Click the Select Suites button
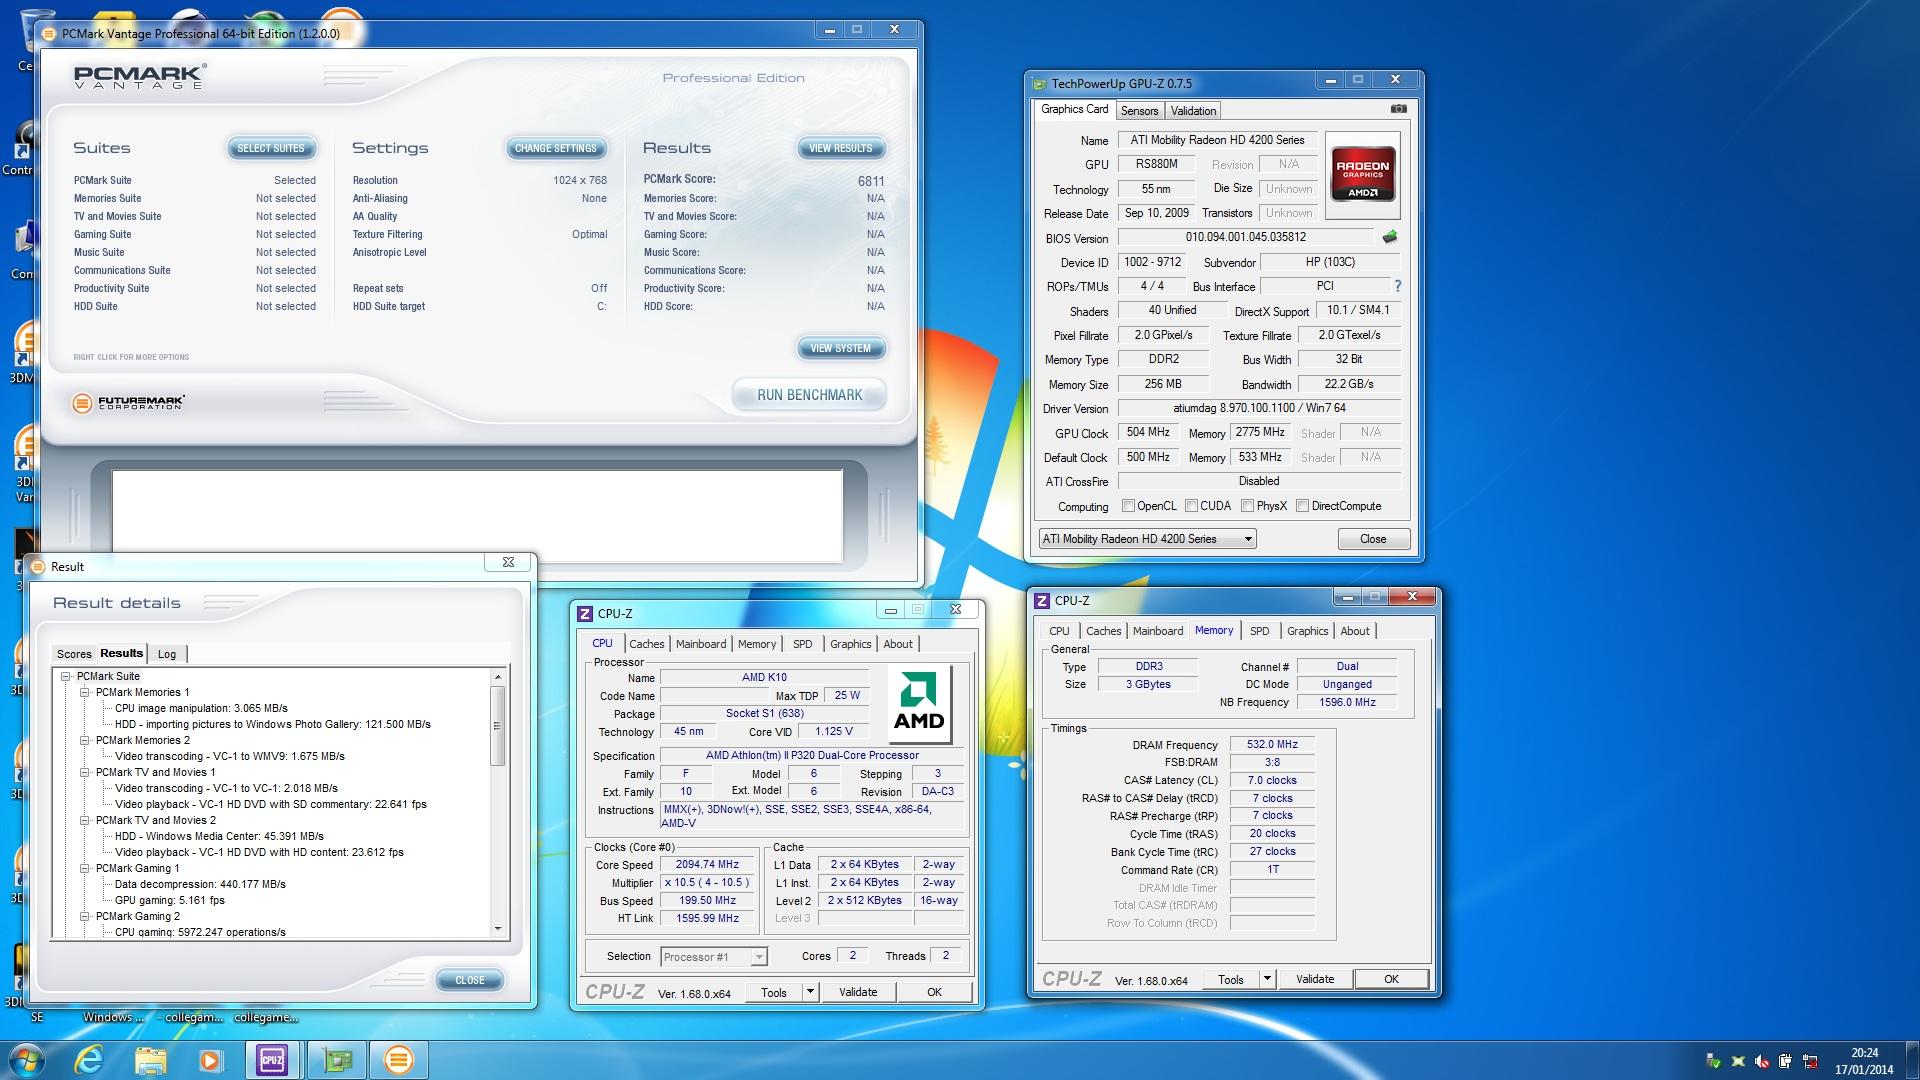1920x1080 pixels. tap(271, 148)
